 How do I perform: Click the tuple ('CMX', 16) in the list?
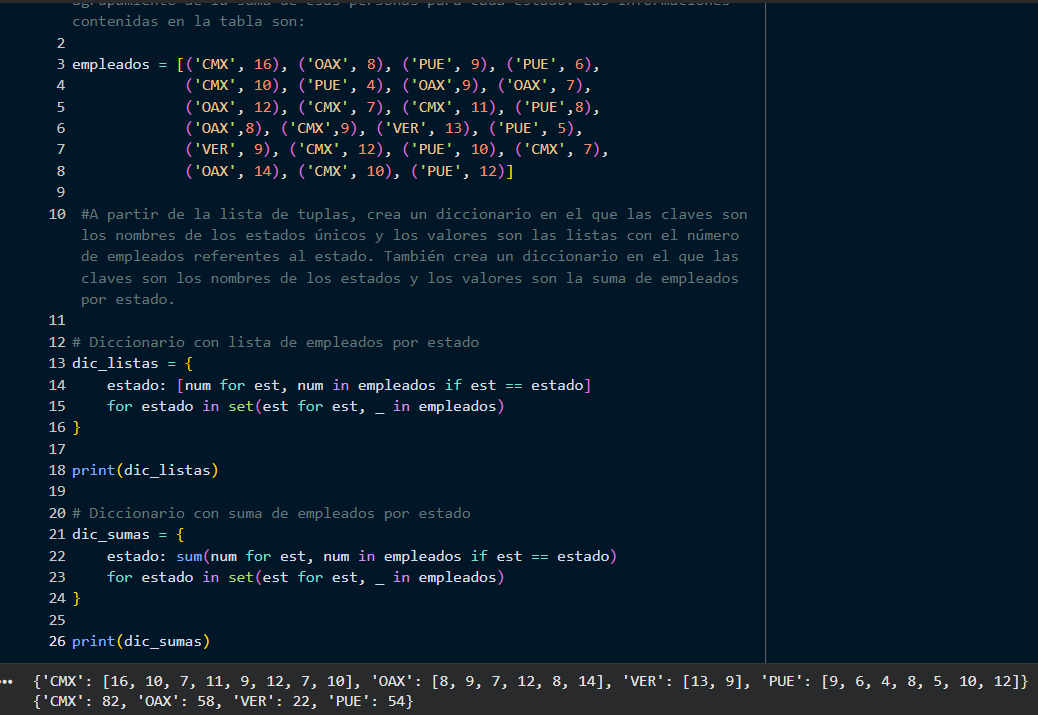tap(233, 64)
